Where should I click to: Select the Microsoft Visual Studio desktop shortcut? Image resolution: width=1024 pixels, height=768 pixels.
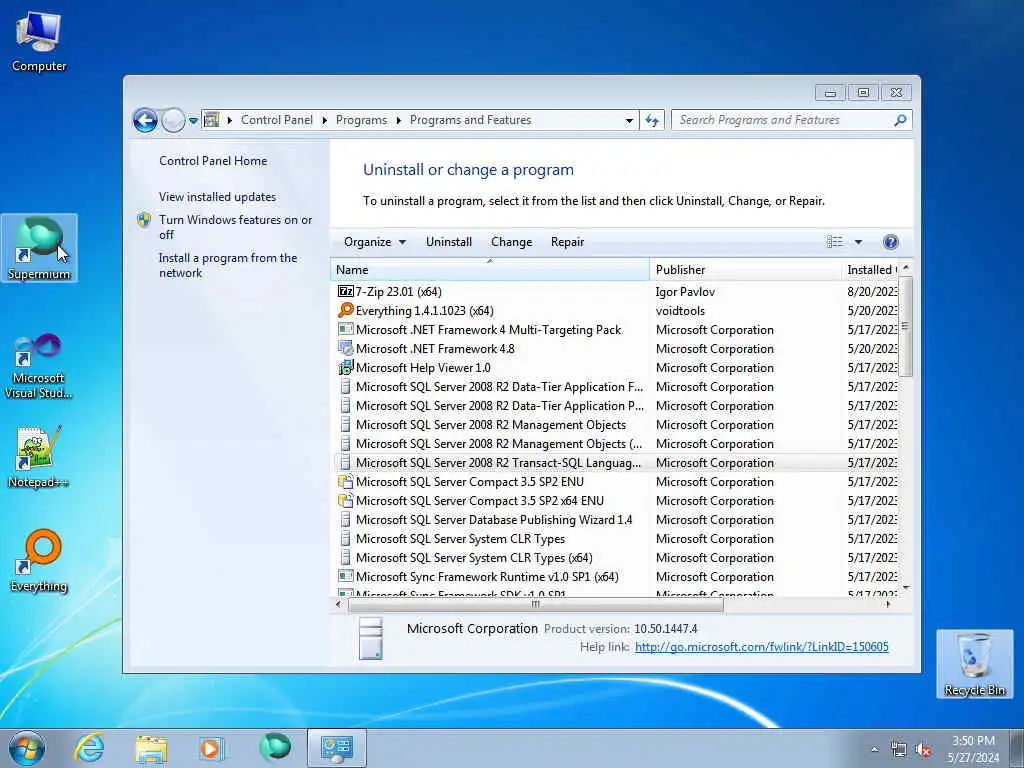click(x=39, y=366)
